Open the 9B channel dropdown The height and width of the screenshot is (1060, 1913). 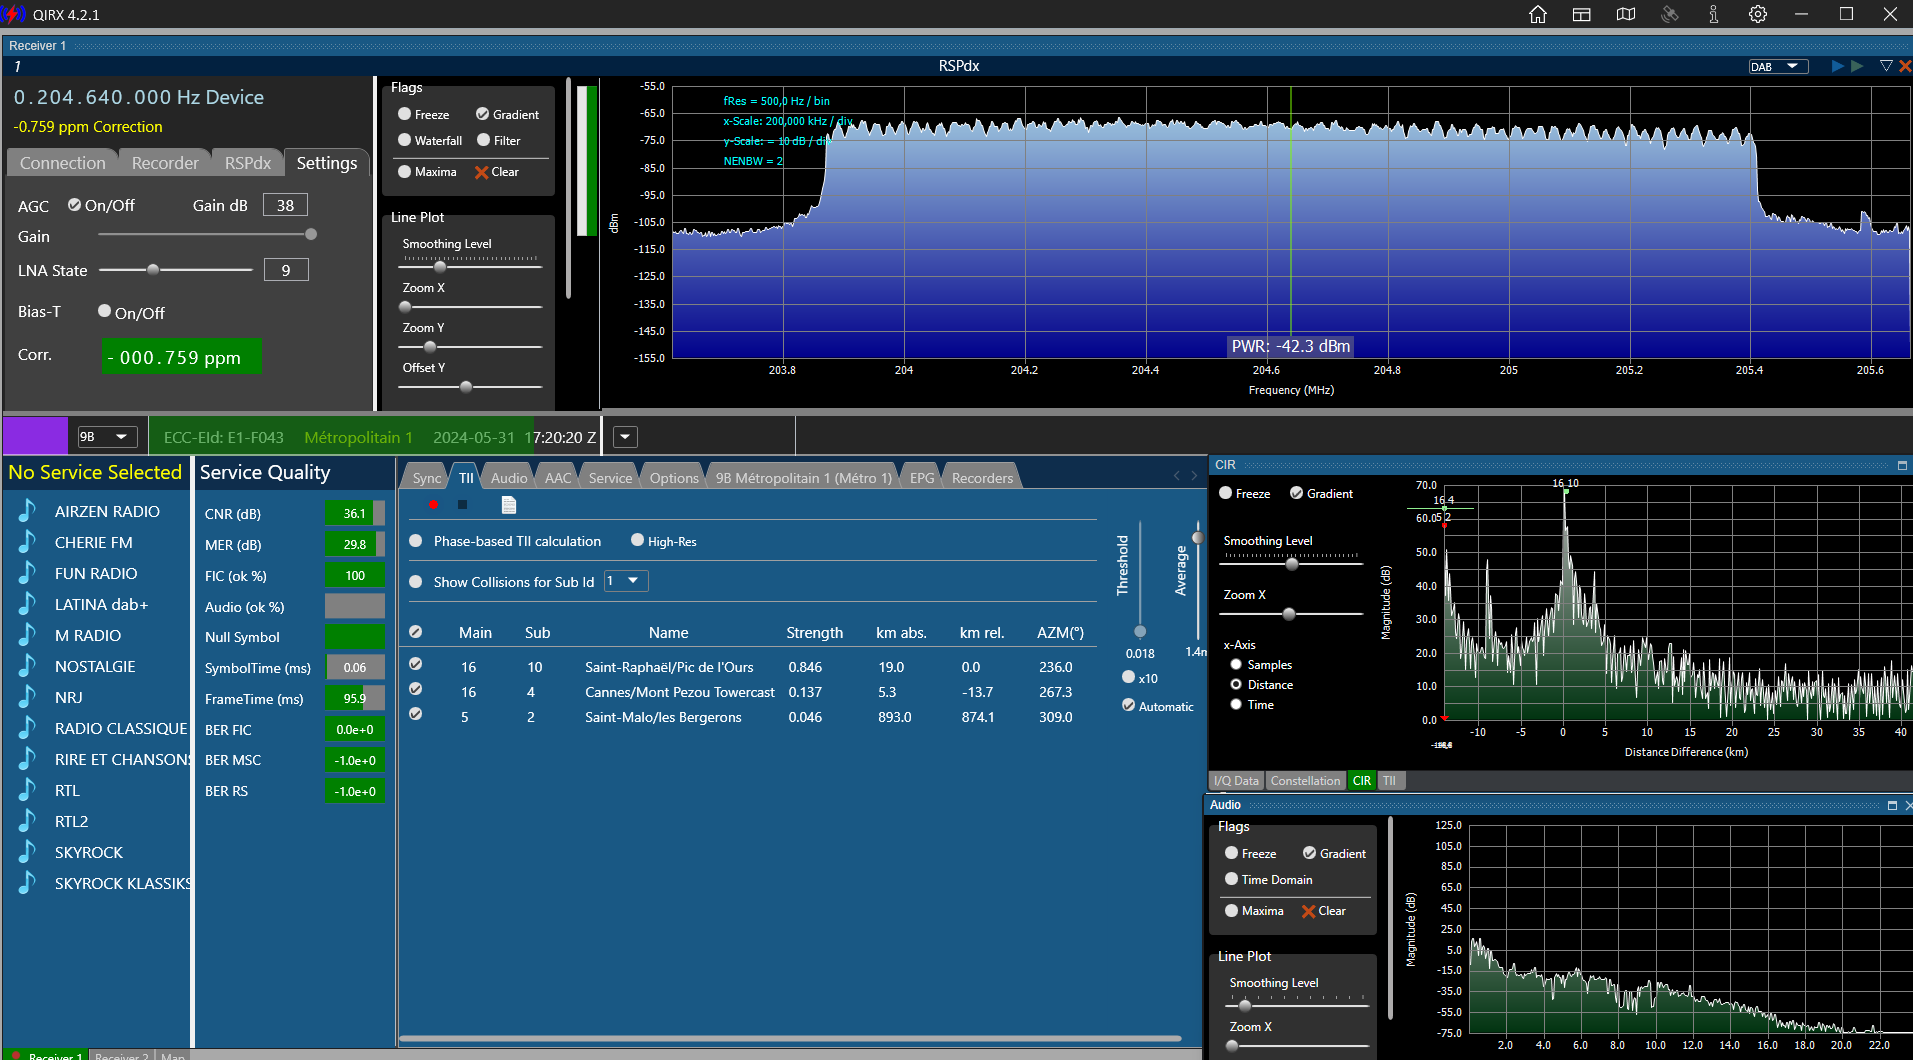pyautogui.click(x=108, y=437)
